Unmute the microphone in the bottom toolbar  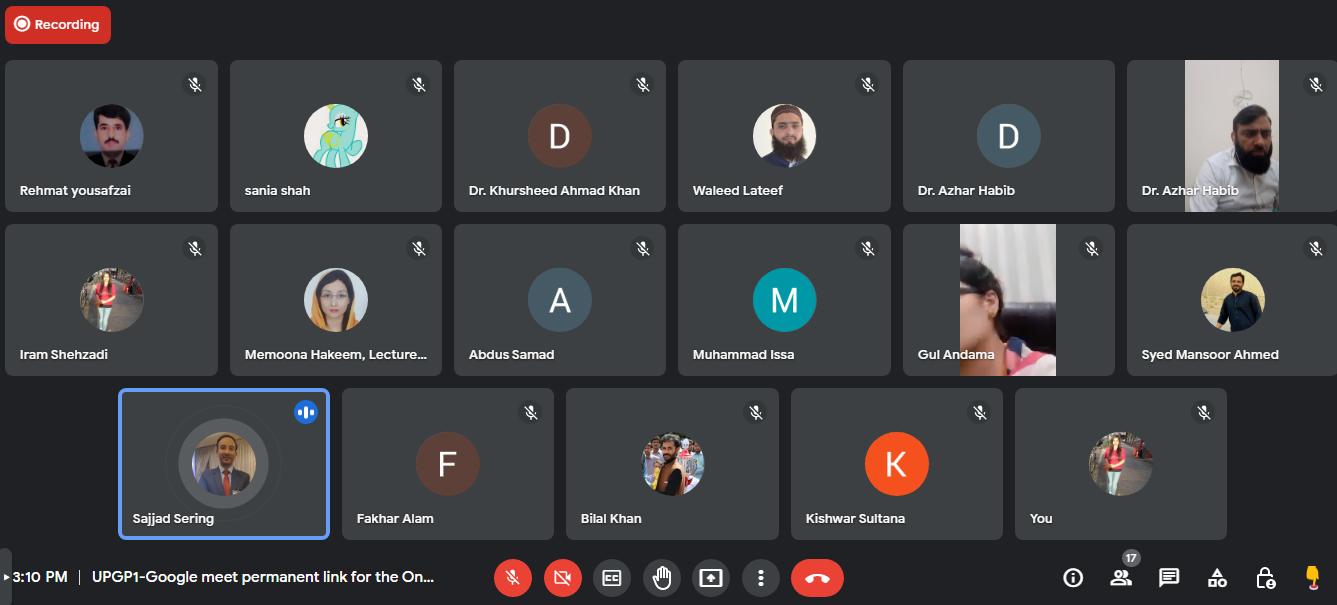tap(512, 578)
